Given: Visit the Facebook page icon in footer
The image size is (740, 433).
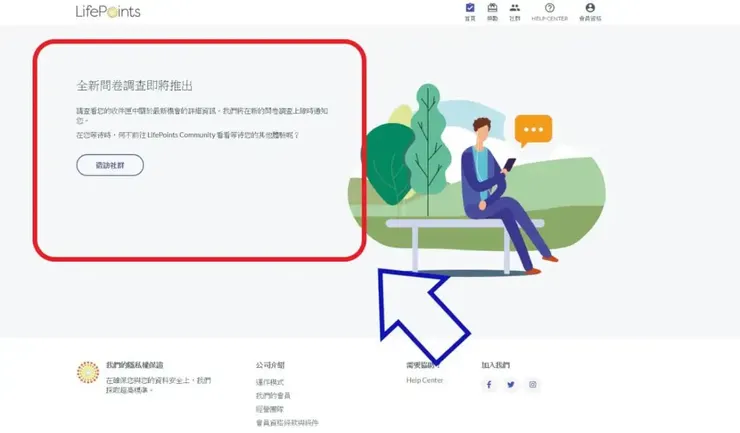Looking at the screenshot, I should coord(489,384).
